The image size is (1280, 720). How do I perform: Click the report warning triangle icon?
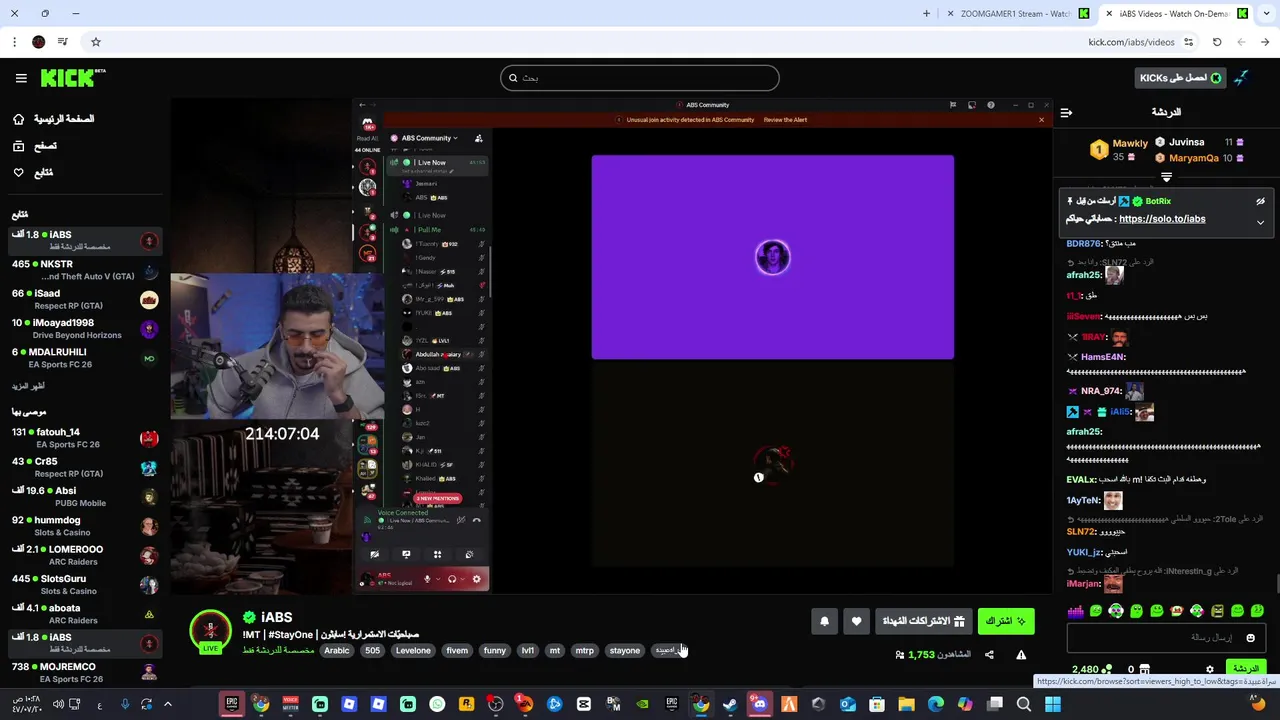[x=1021, y=655]
